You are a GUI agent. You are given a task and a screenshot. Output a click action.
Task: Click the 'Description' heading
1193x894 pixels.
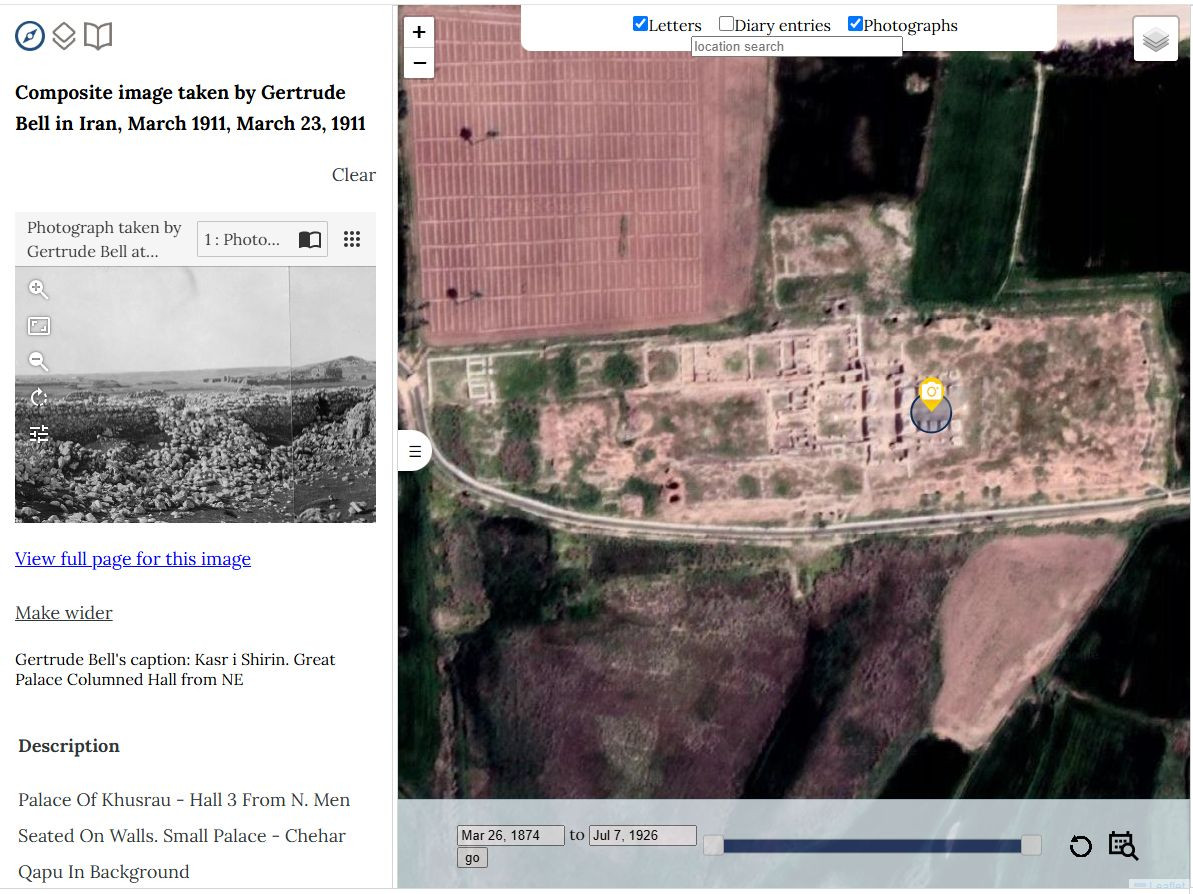click(69, 746)
